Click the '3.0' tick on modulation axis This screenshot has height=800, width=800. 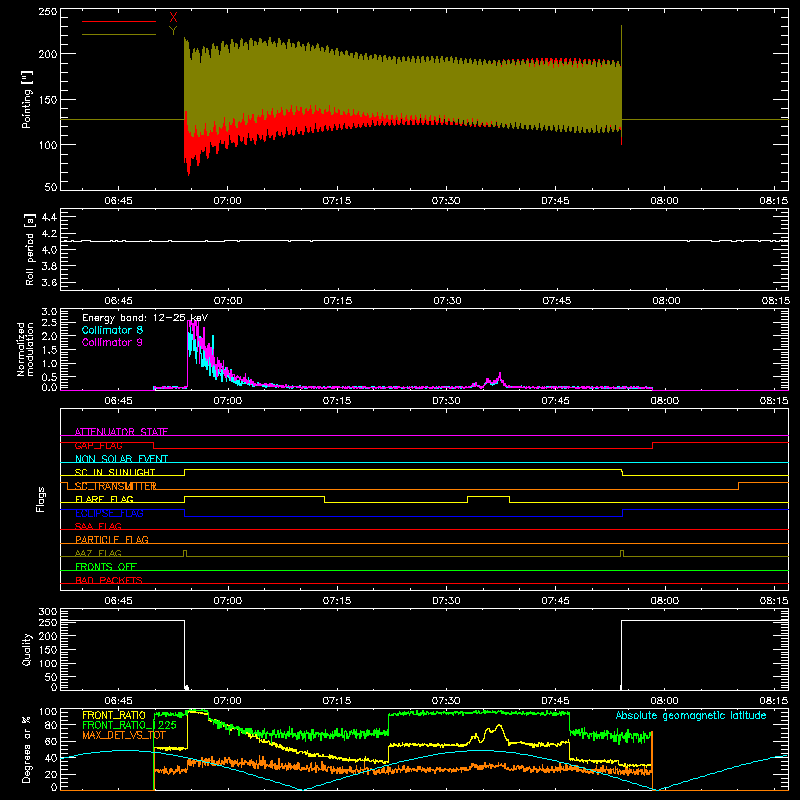pyautogui.click(x=49, y=312)
